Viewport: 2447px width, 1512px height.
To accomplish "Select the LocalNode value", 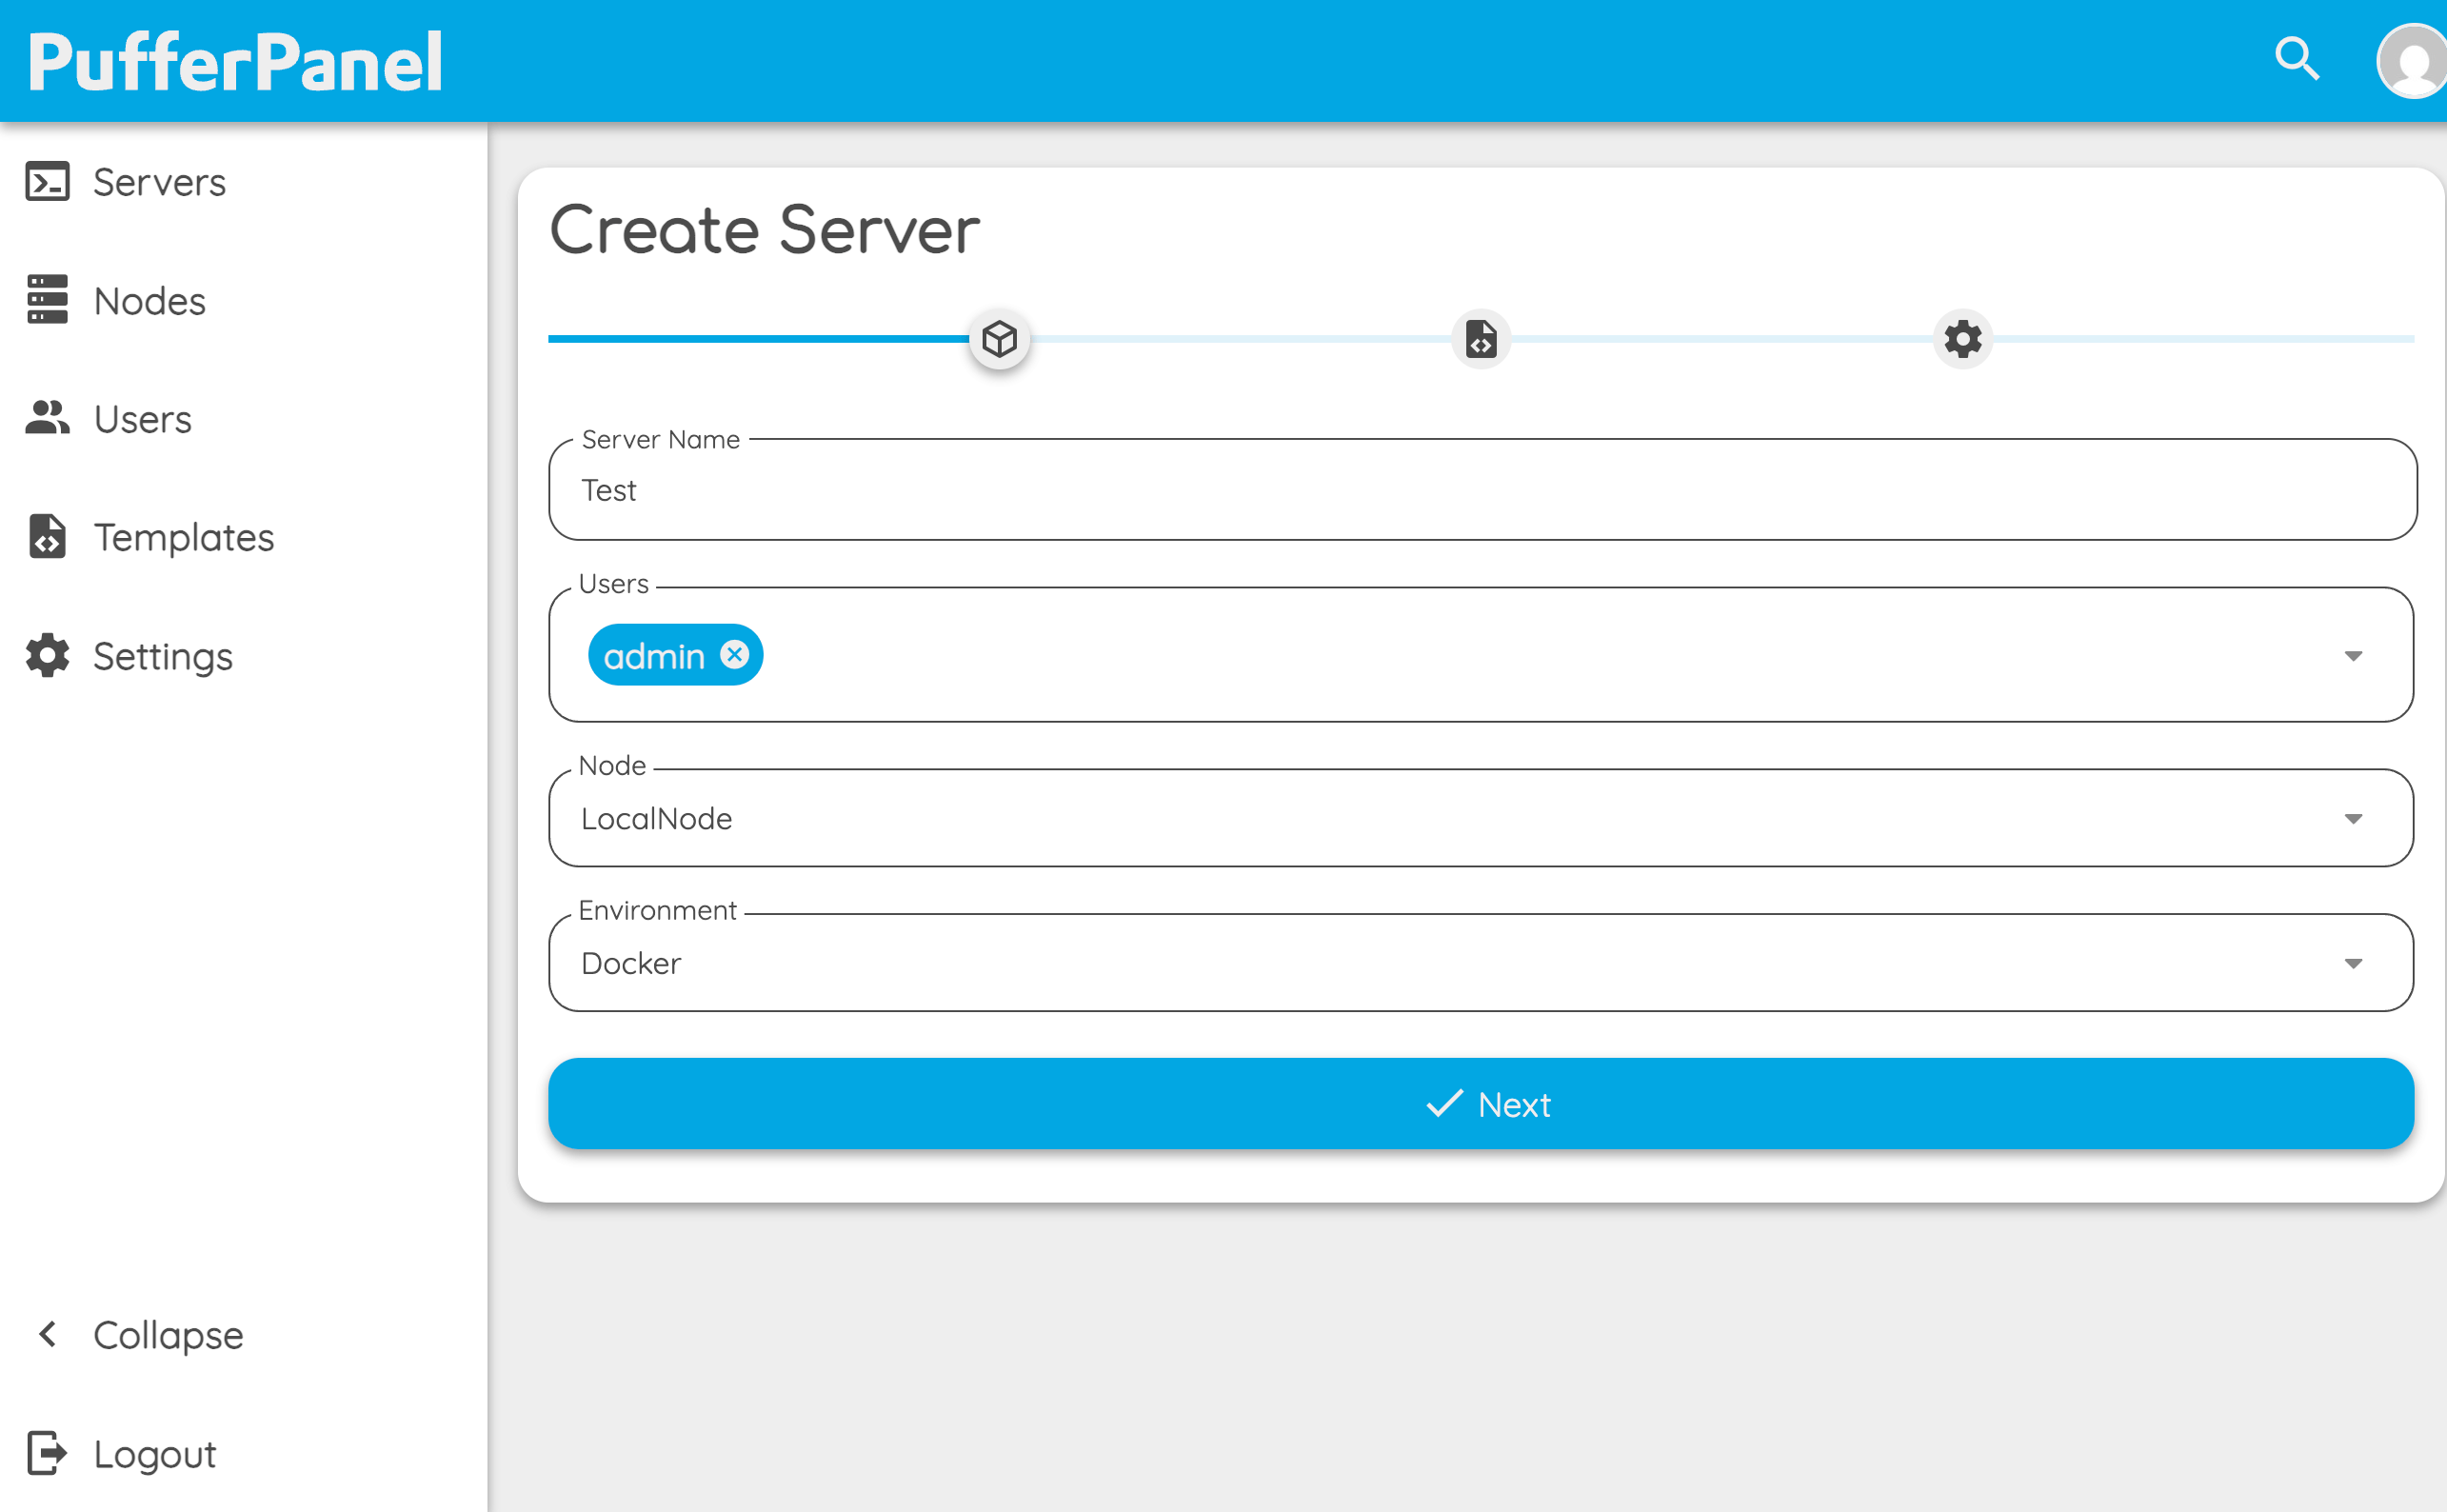I will point(656,819).
